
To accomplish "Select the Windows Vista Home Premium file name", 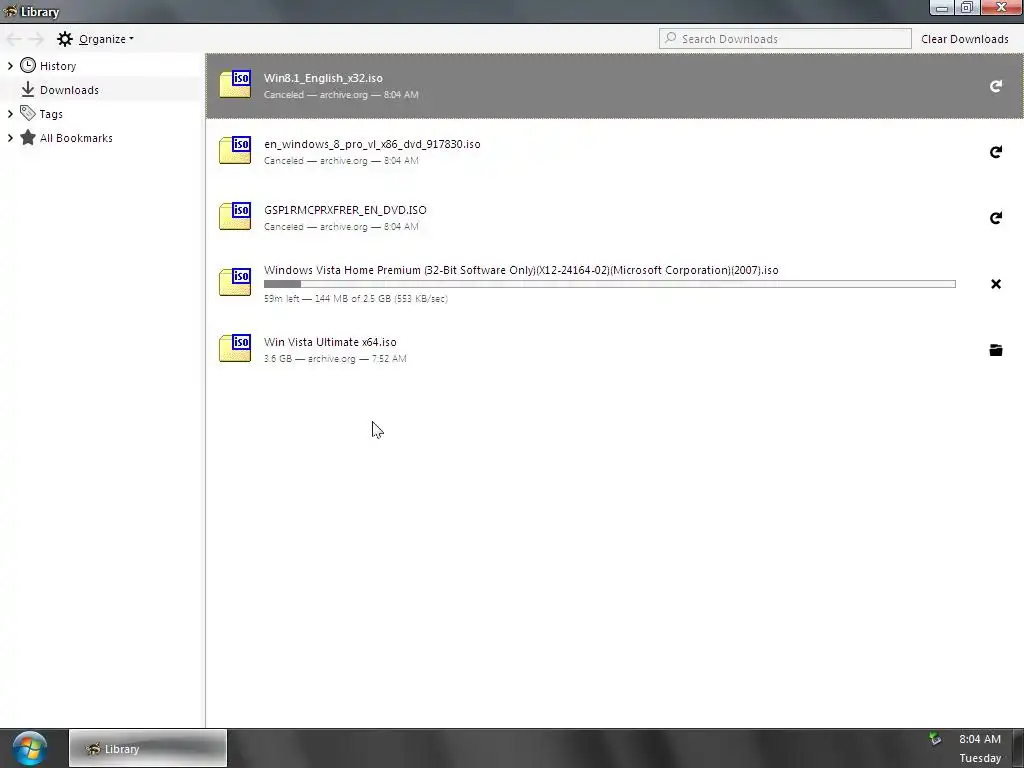I will tap(521, 270).
